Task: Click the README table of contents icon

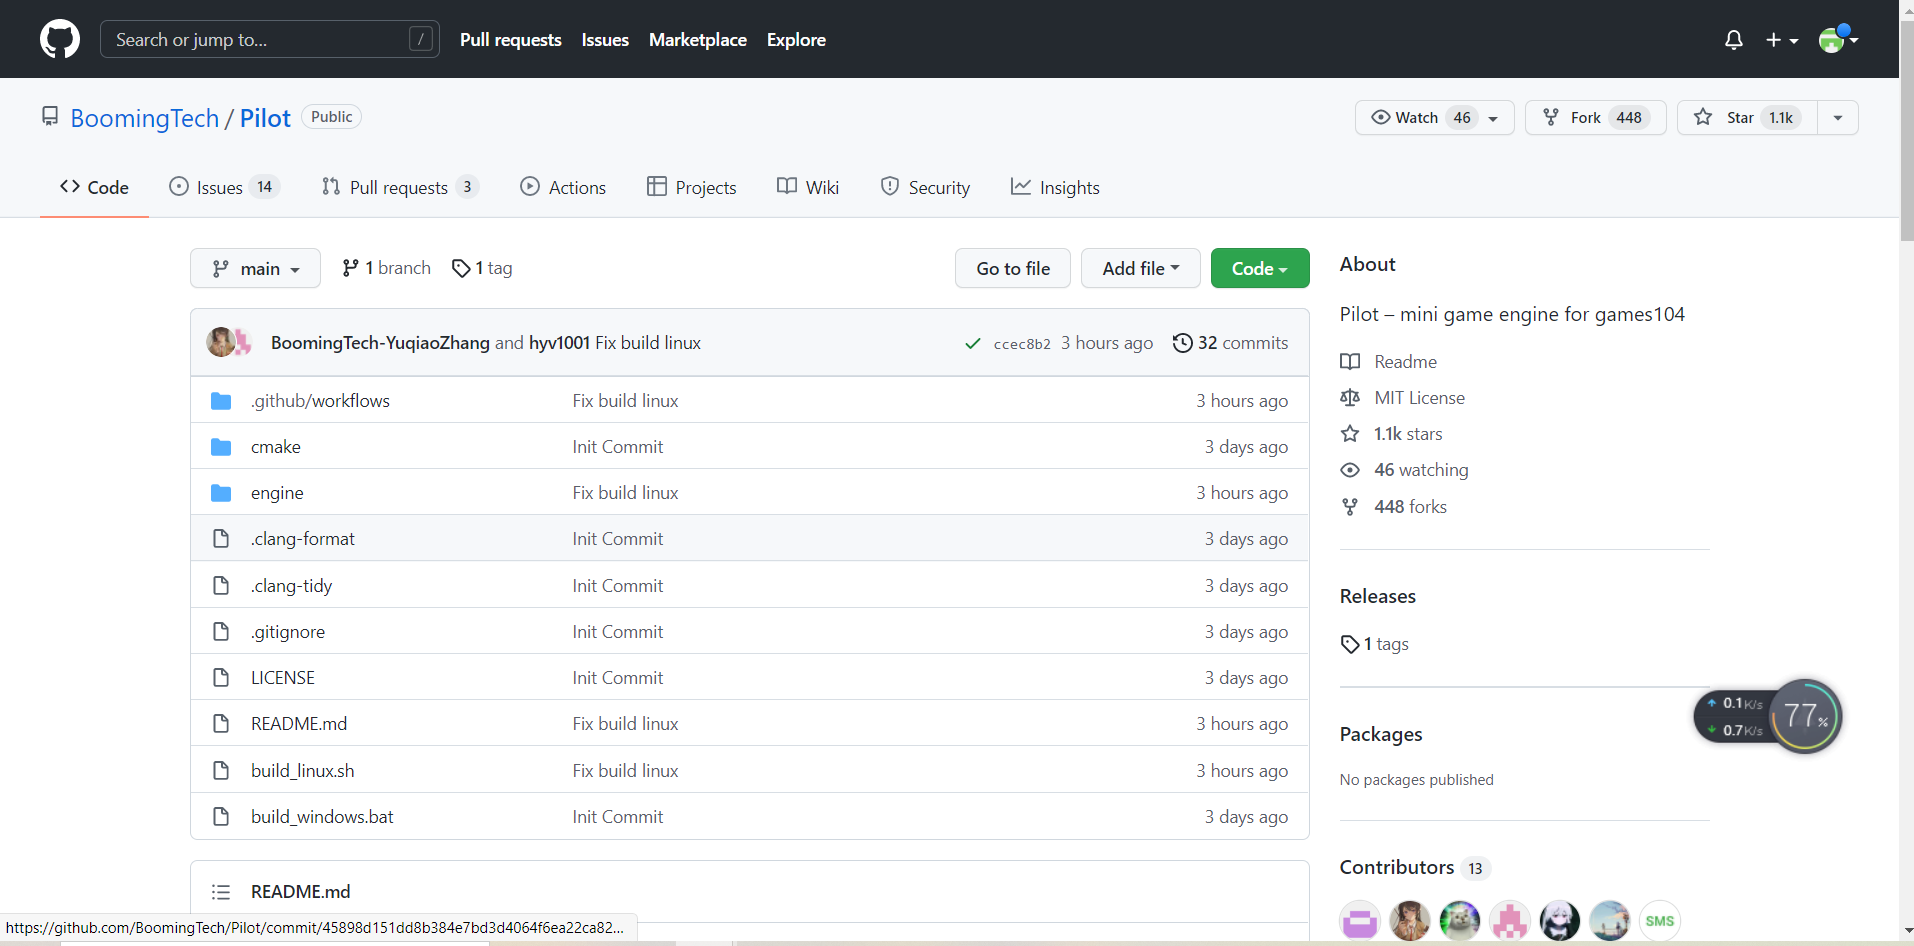Action: pos(221,892)
